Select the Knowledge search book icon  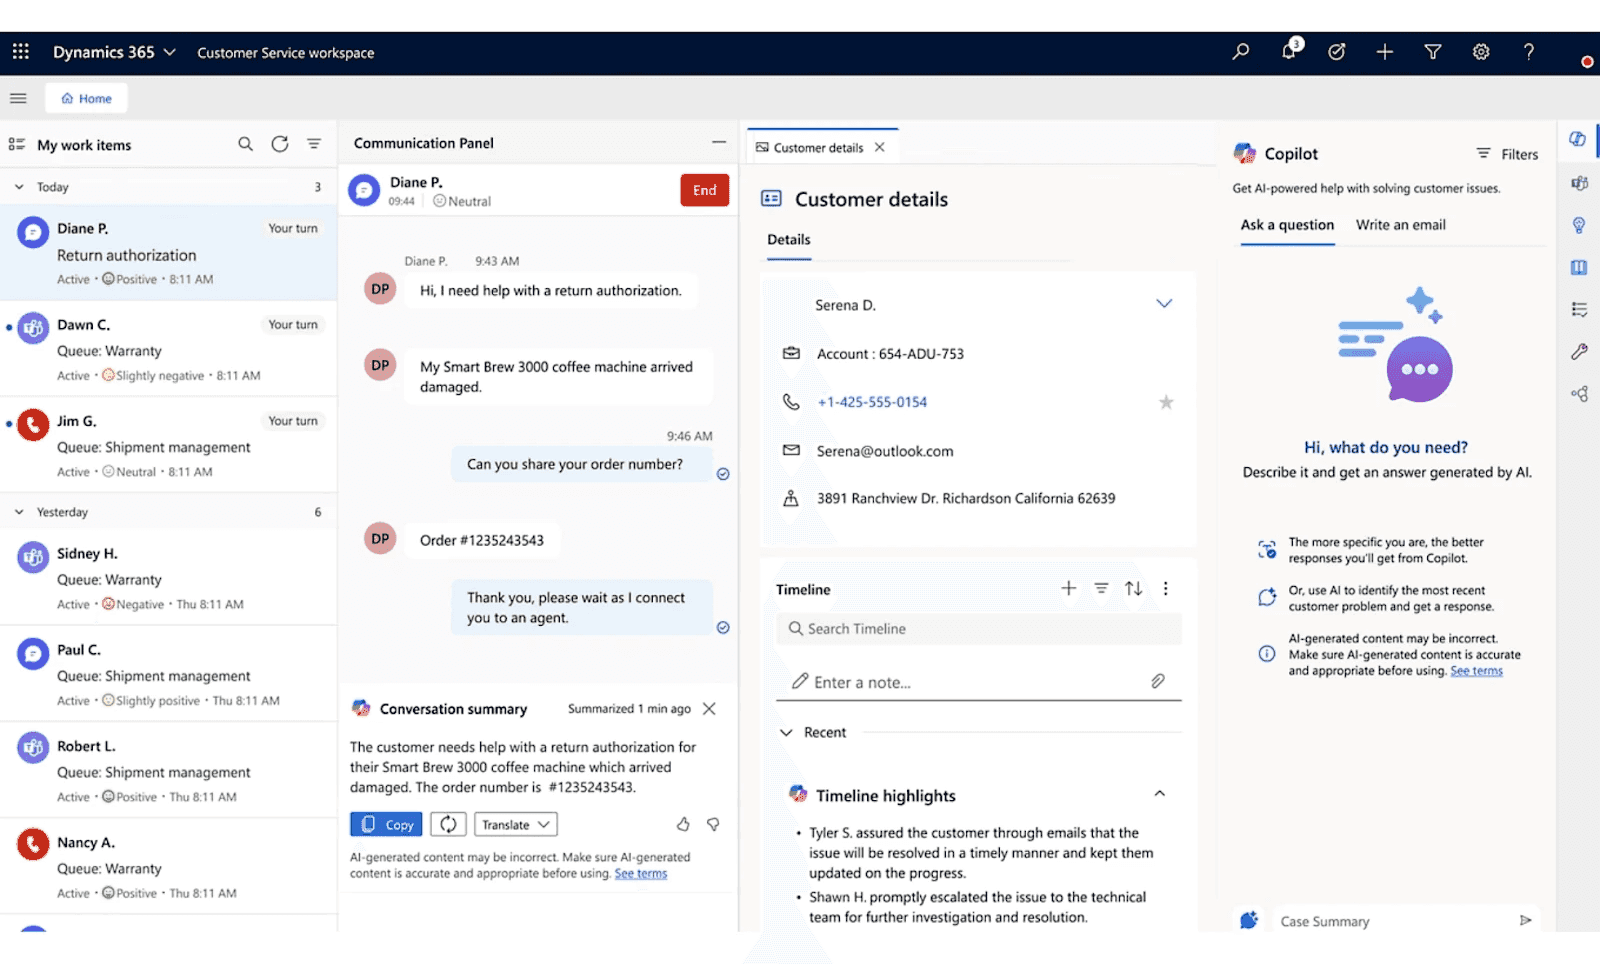coord(1578,267)
